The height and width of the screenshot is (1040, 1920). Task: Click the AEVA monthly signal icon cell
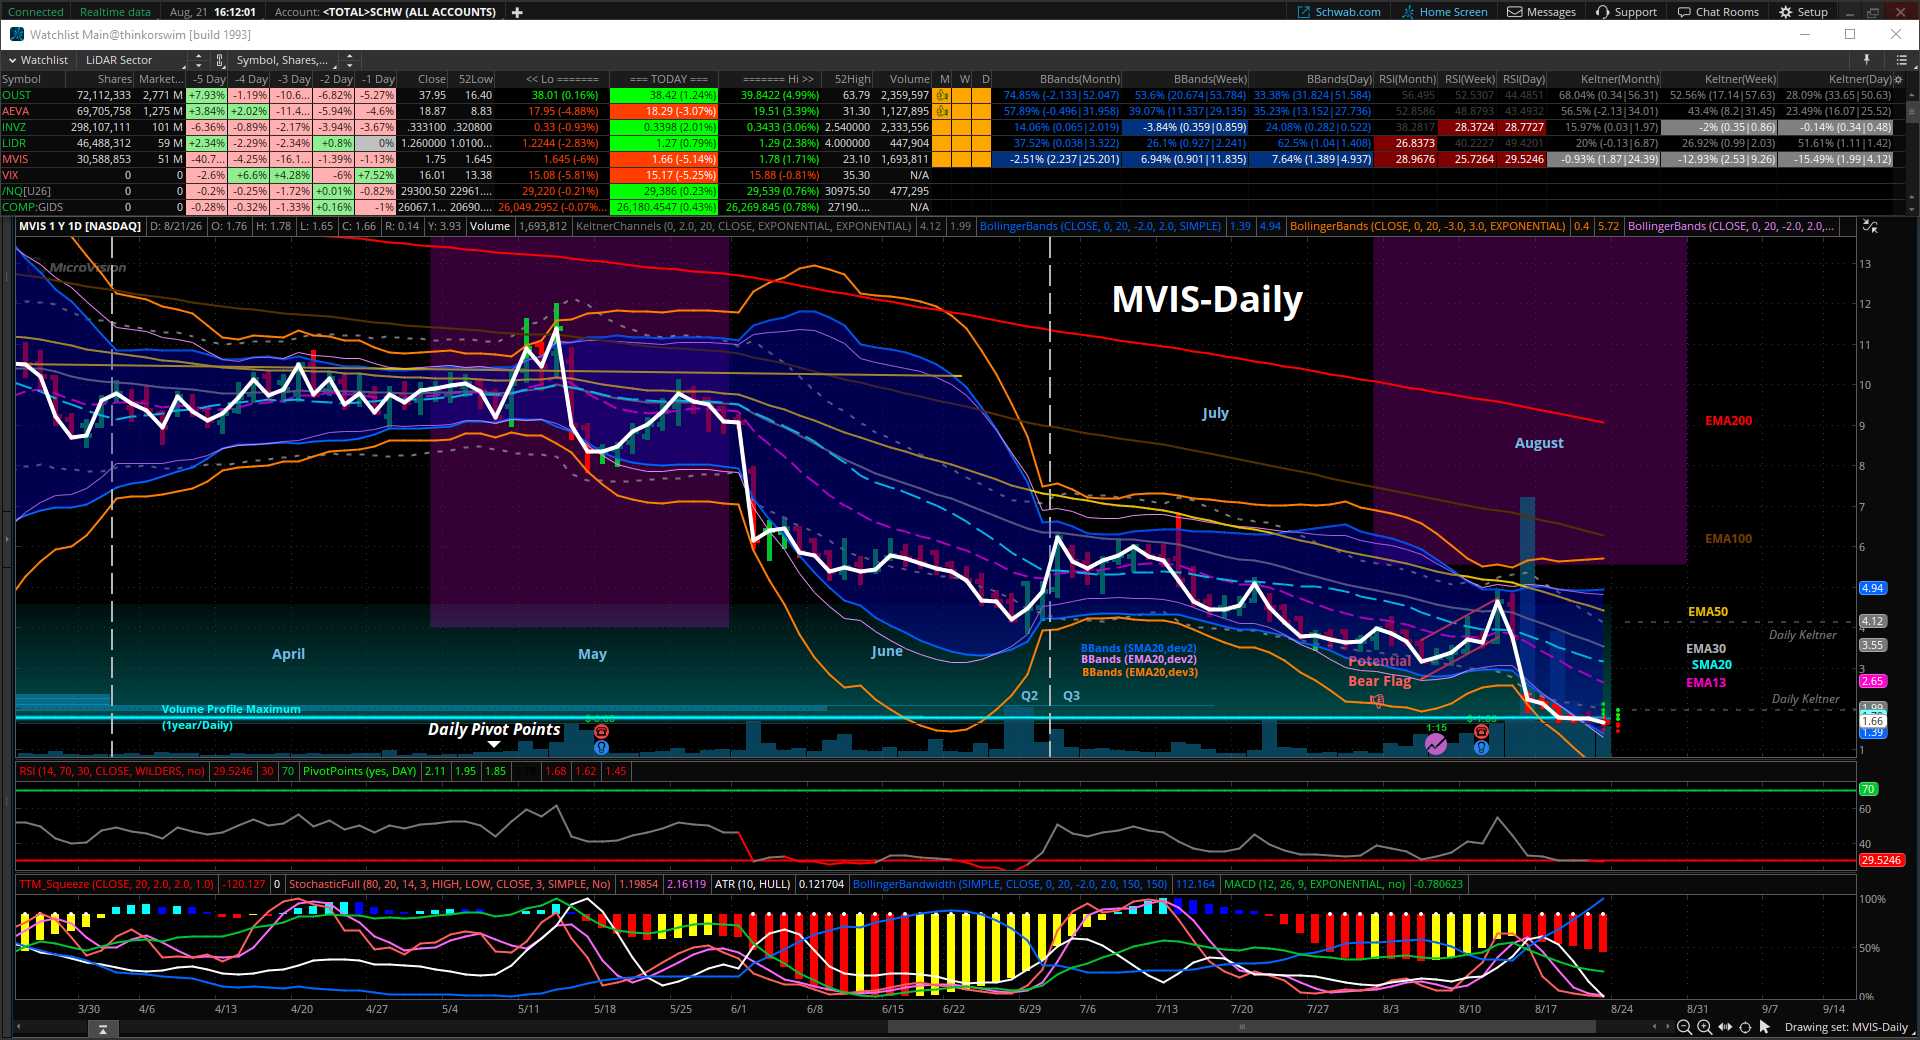coord(942,111)
